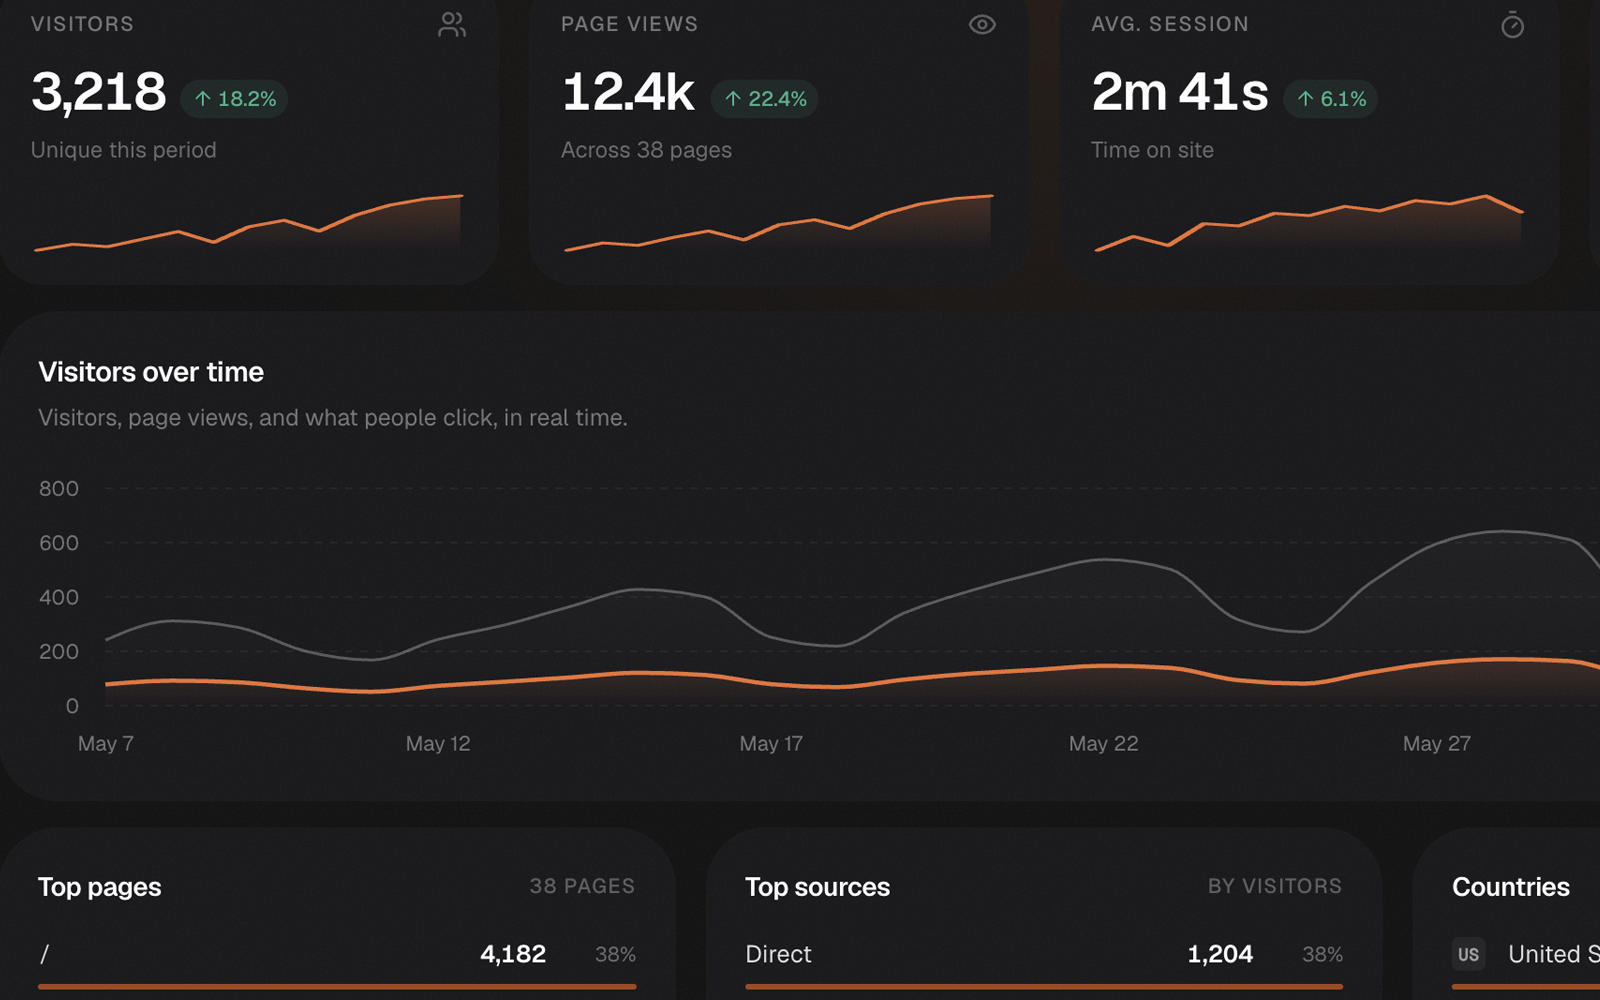Click the BY VISITORS label
This screenshot has width=1600, height=1000.
pyautogui.click(x=1275, y=886)
